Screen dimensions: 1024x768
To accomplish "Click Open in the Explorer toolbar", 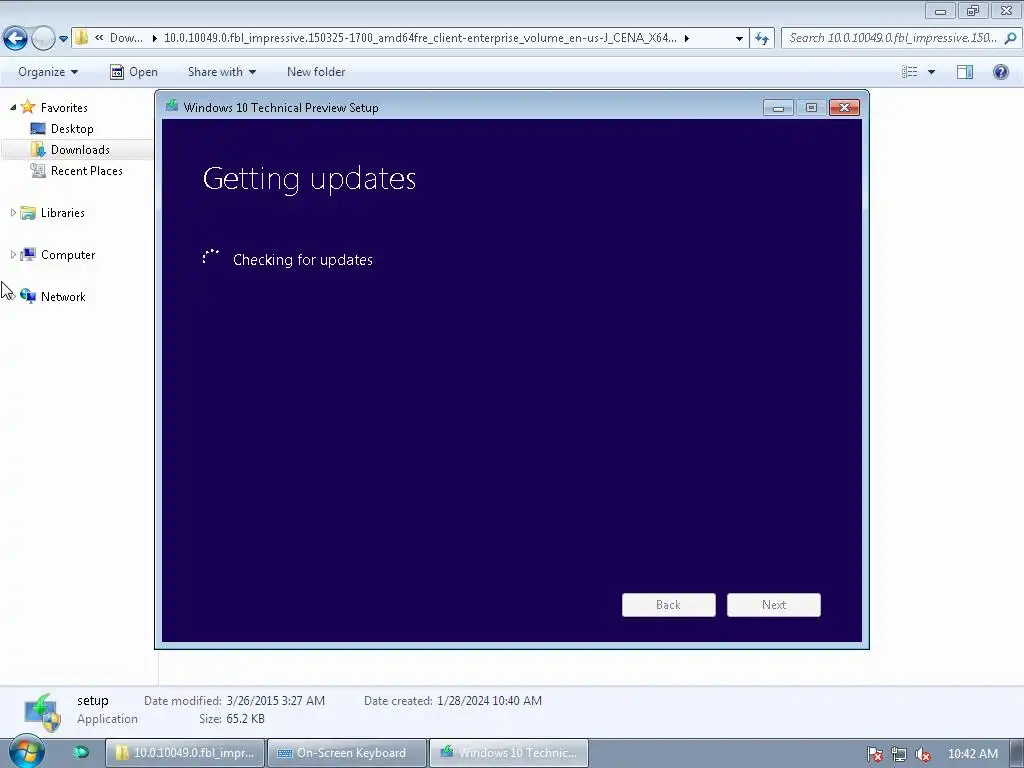I will coord(134,72).
